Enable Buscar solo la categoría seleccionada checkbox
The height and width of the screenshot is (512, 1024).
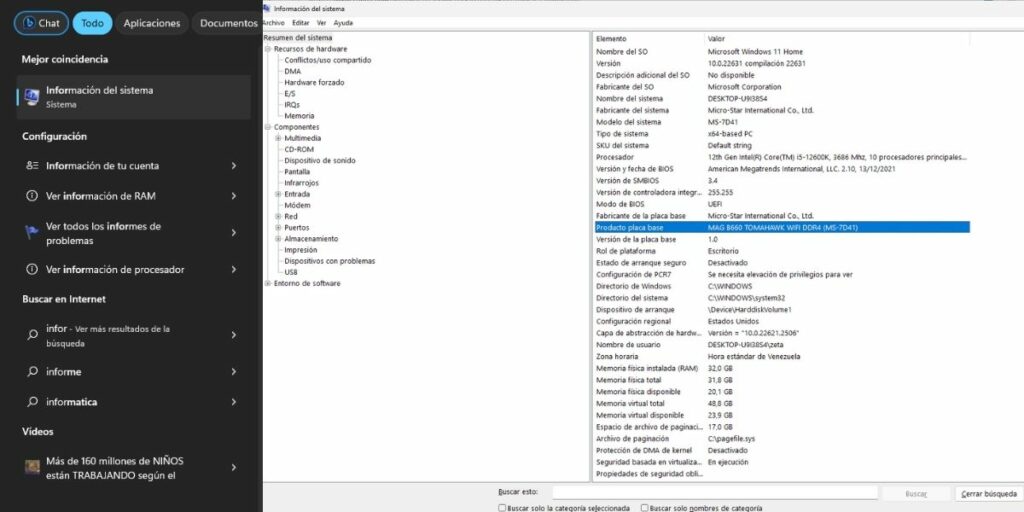coord(502,507)
